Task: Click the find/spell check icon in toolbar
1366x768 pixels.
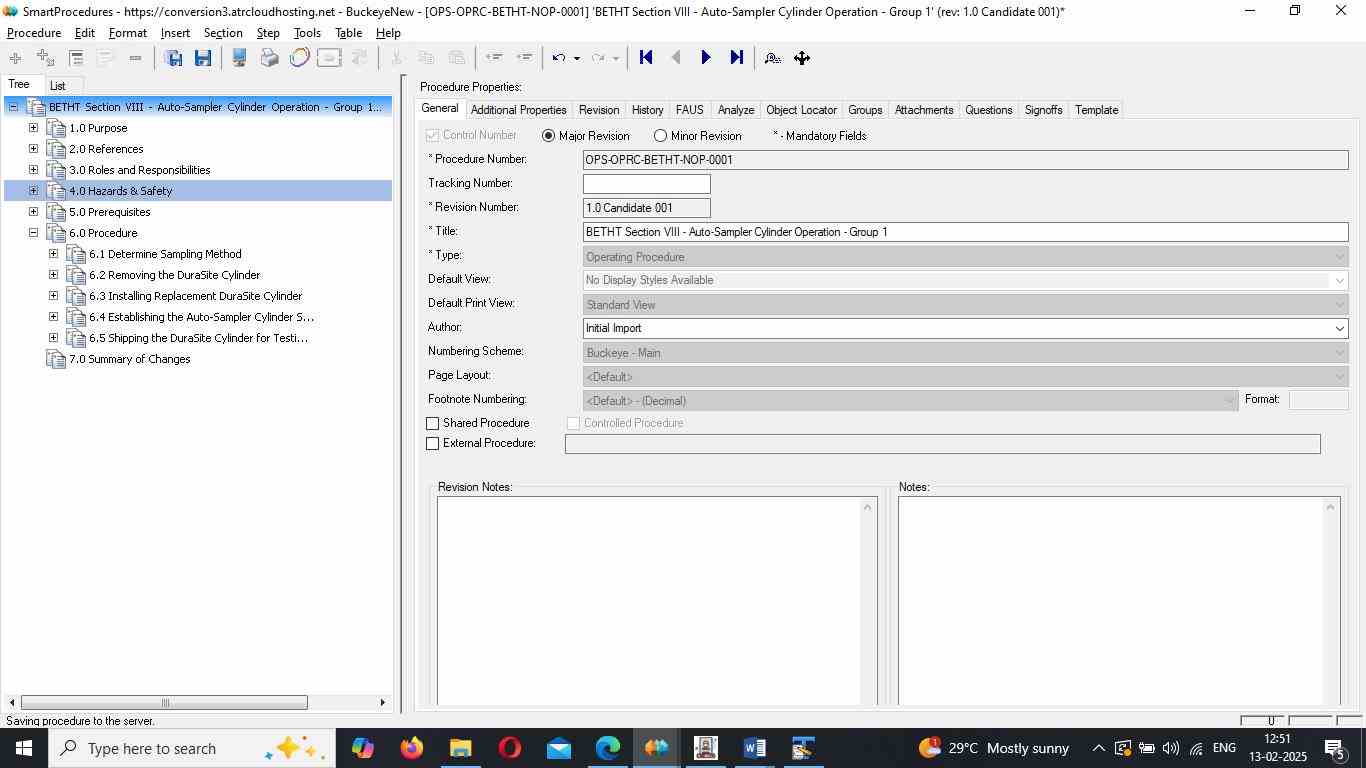Action: tap(772, 58)
